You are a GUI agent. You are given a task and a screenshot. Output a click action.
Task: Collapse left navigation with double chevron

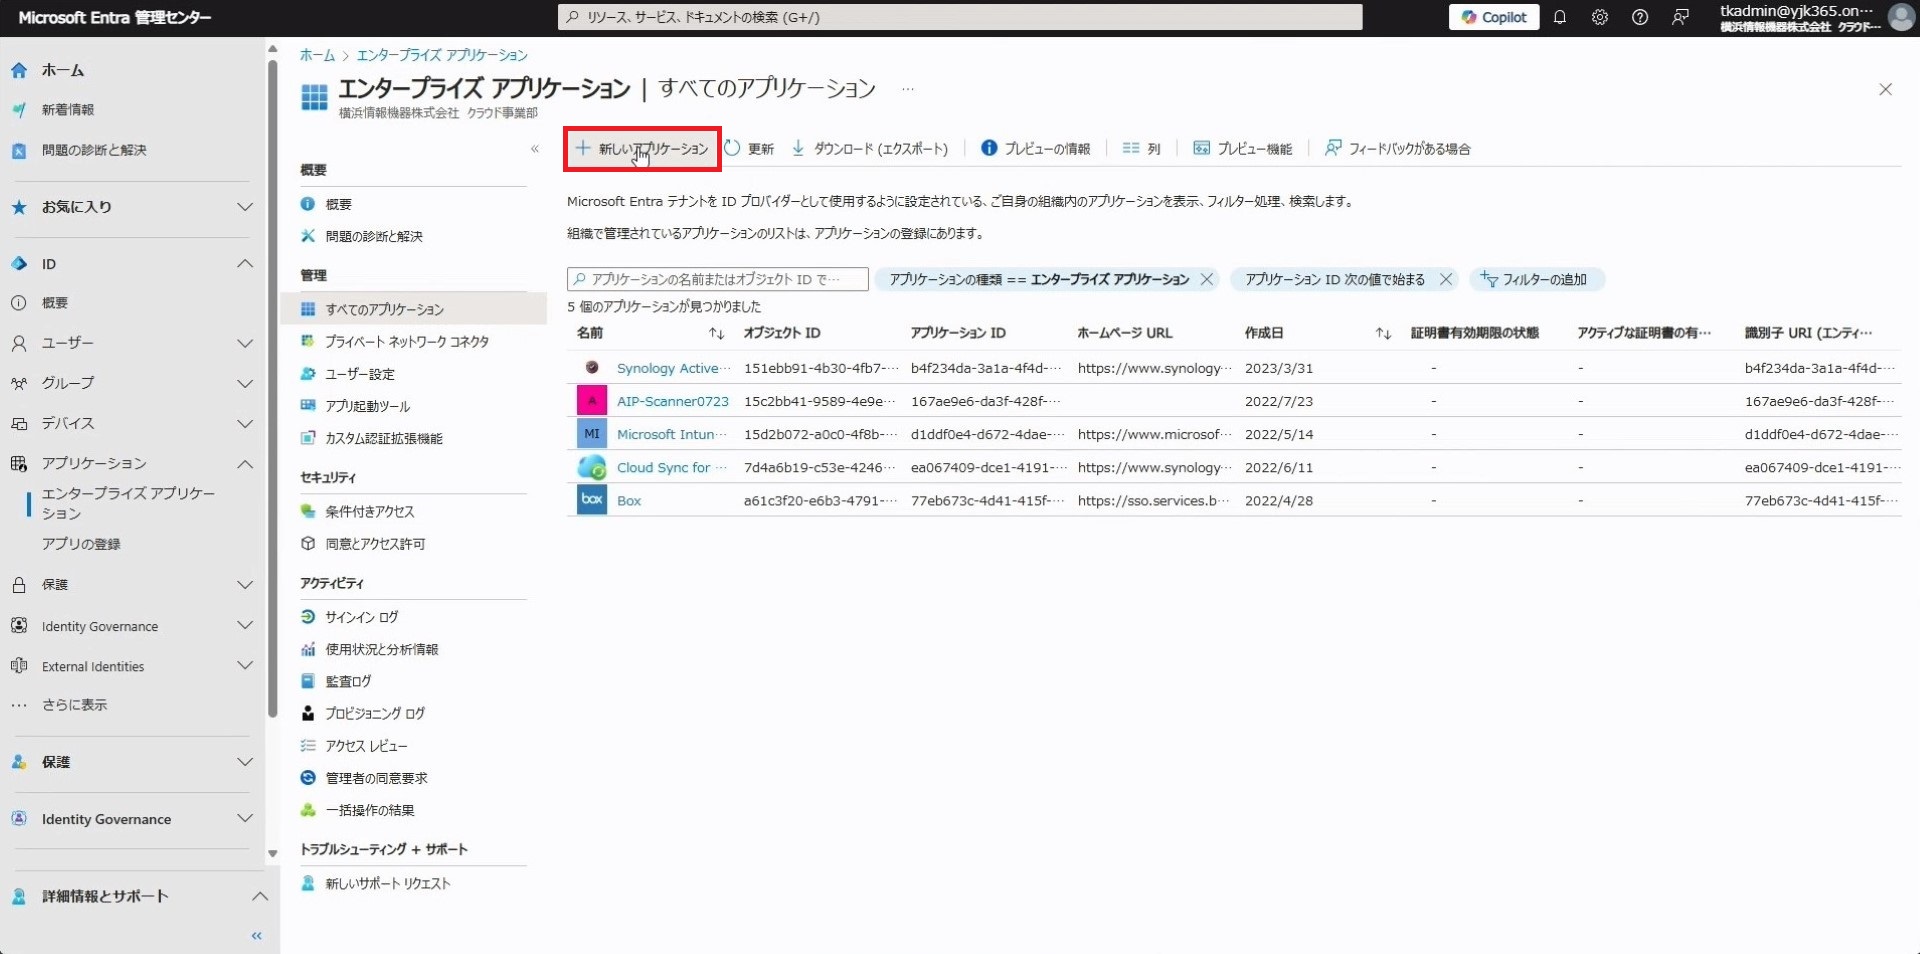[x=257, y=936]
